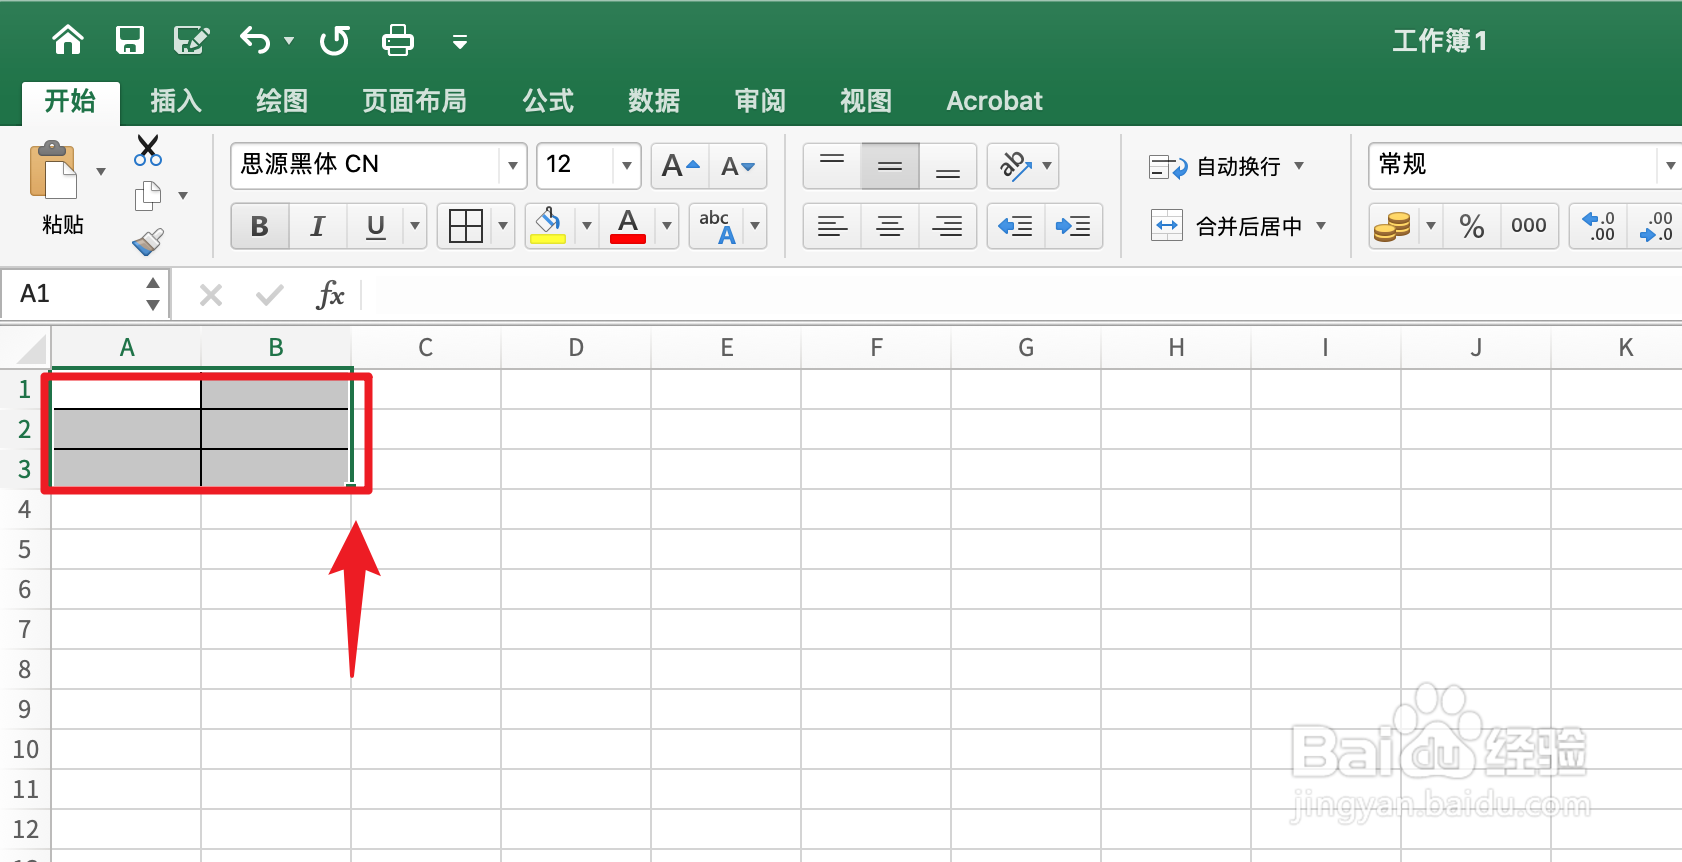Open customize quick access toolbar arrow

tap(460, 42)
